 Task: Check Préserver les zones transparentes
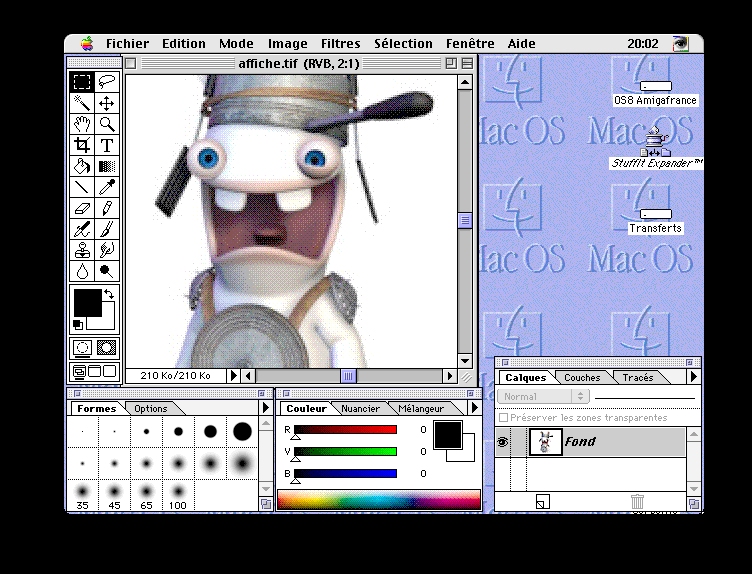click(x=503, y=417)
